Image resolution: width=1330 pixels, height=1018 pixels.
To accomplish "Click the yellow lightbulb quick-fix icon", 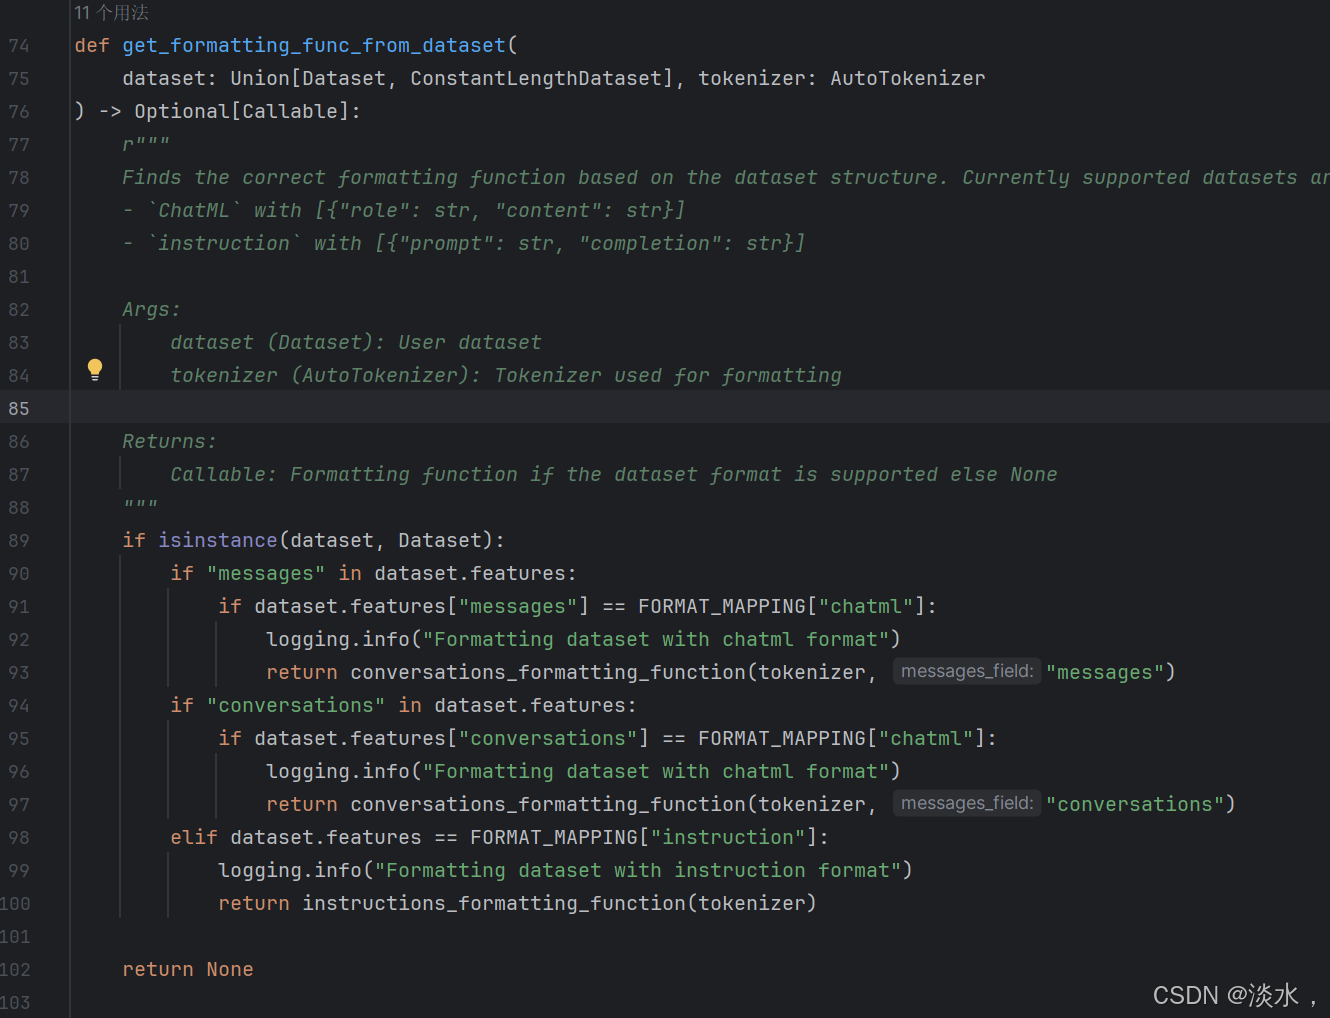I will click(x=95, y=370).
